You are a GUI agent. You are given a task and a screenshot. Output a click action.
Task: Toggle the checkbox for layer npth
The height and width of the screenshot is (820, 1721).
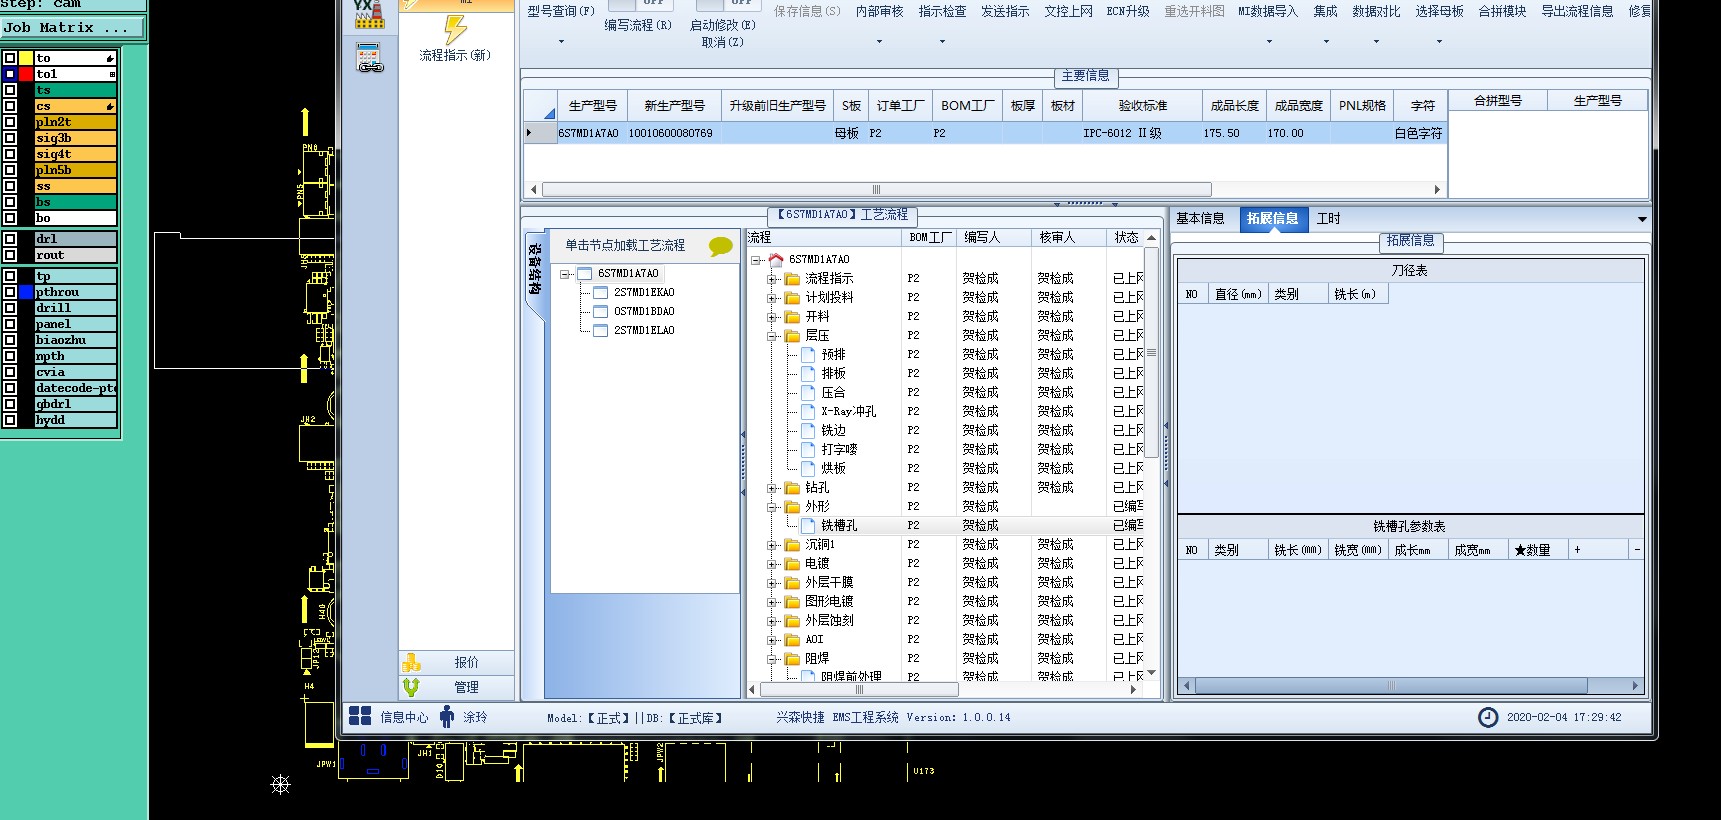point(10,356)
